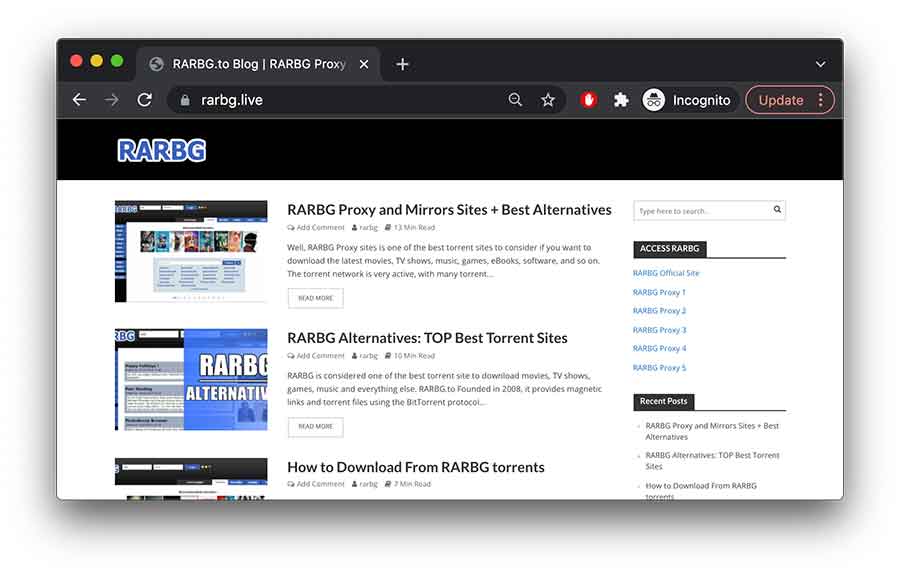Click the RARBG logo in the header
This screenshot has height=575, width=900.
click(161, 150)
